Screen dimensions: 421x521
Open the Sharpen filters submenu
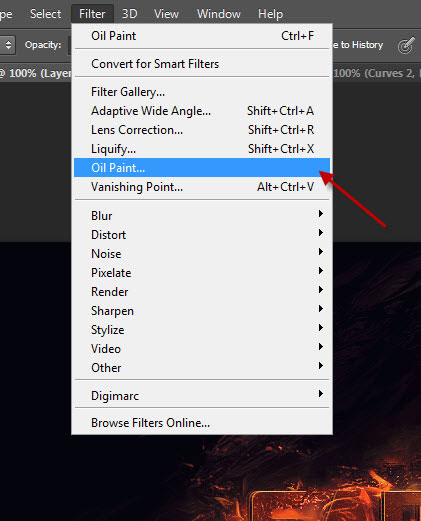click(202, 311)
